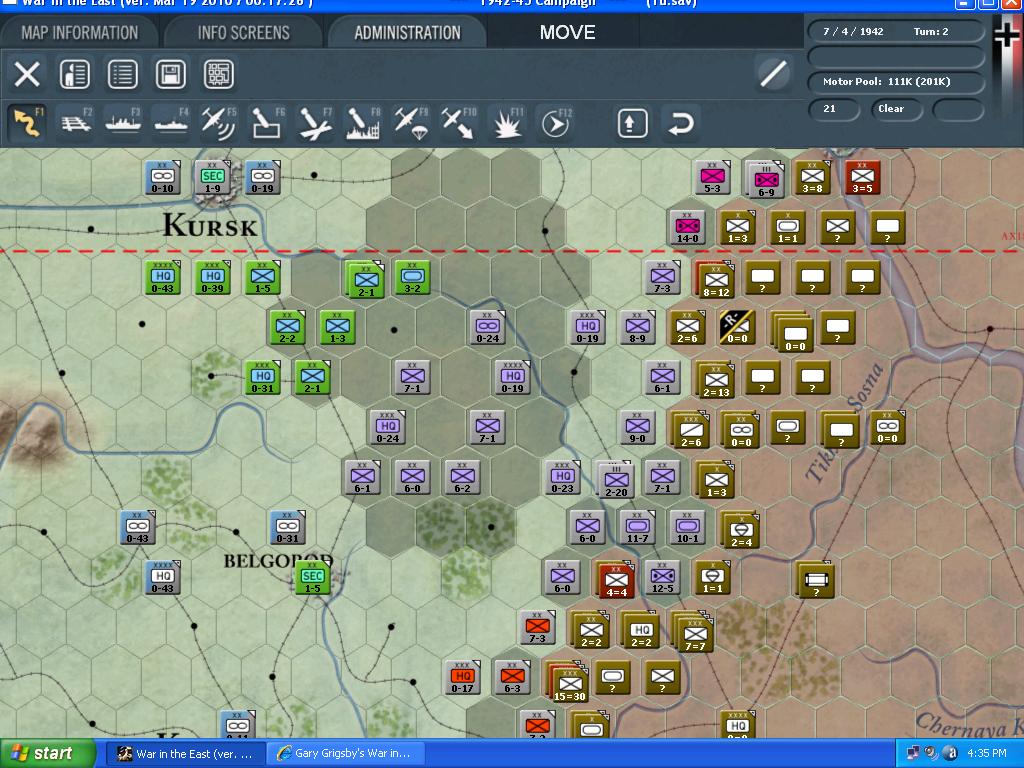The image size is (1024, 768).
Task: Choose the Naval transport (F3) ship icon
Action: click(123, 122)
